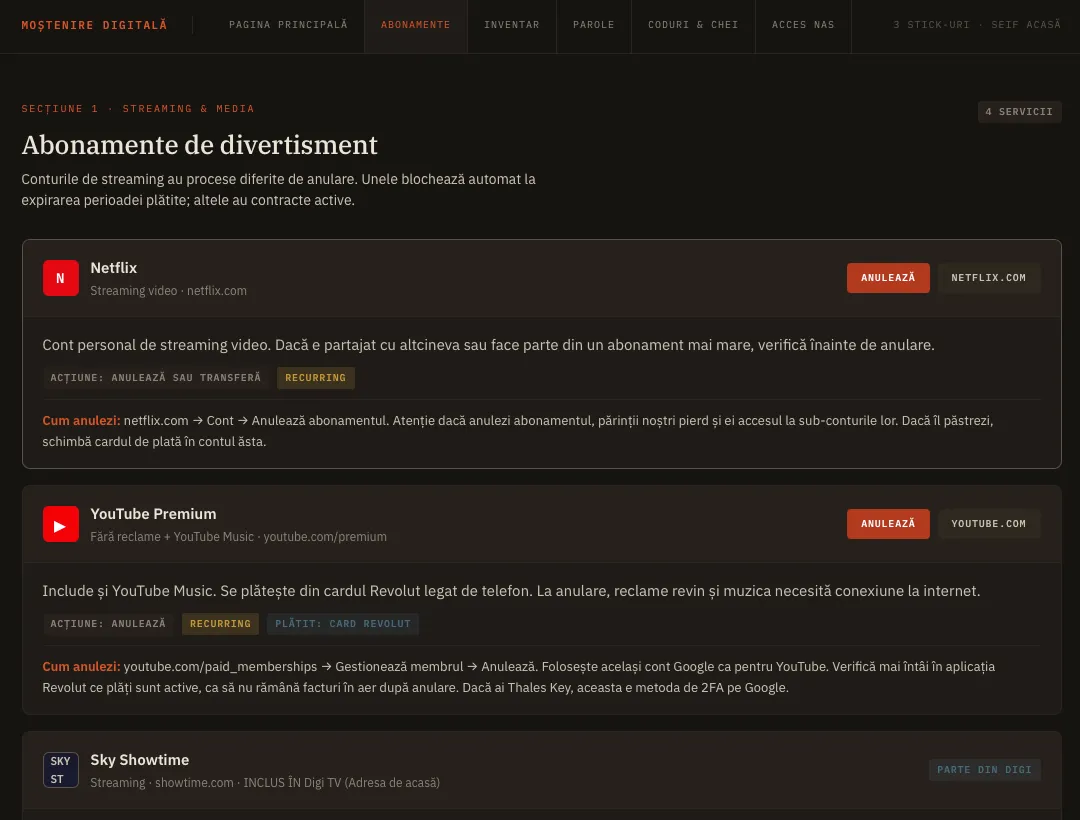Click the Streaming video · netflix.com subtitle
The width and height of the screenshot is (1080, 820).
(x=169, y=291)
